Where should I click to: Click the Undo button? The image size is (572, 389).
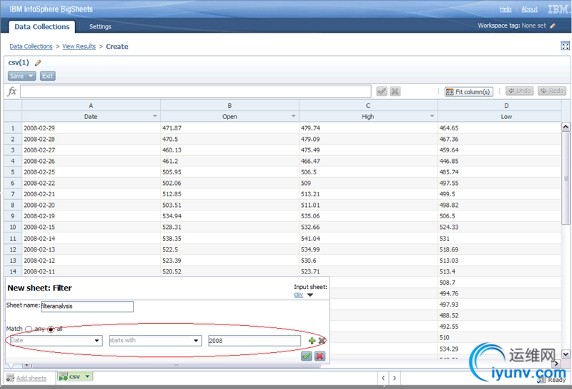point(519,91)
